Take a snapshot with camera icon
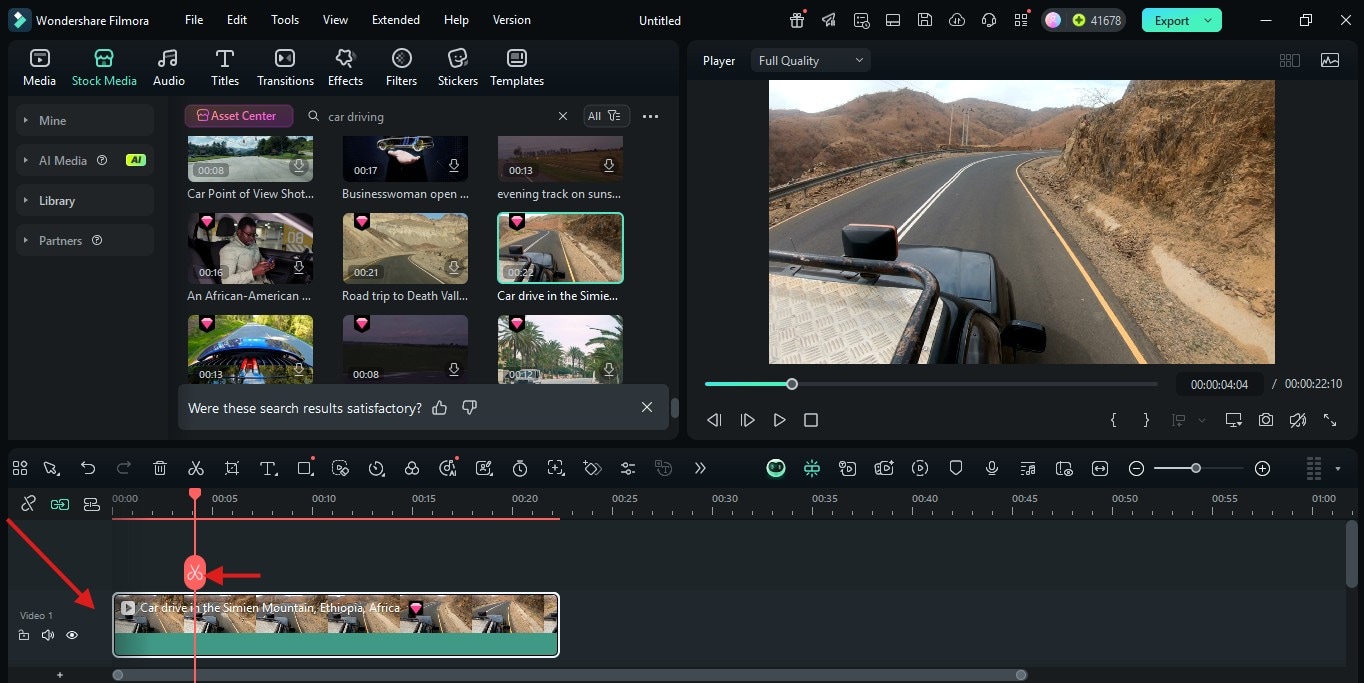The height and width of the screenshot is (683, 1364). pos(1266,420)
